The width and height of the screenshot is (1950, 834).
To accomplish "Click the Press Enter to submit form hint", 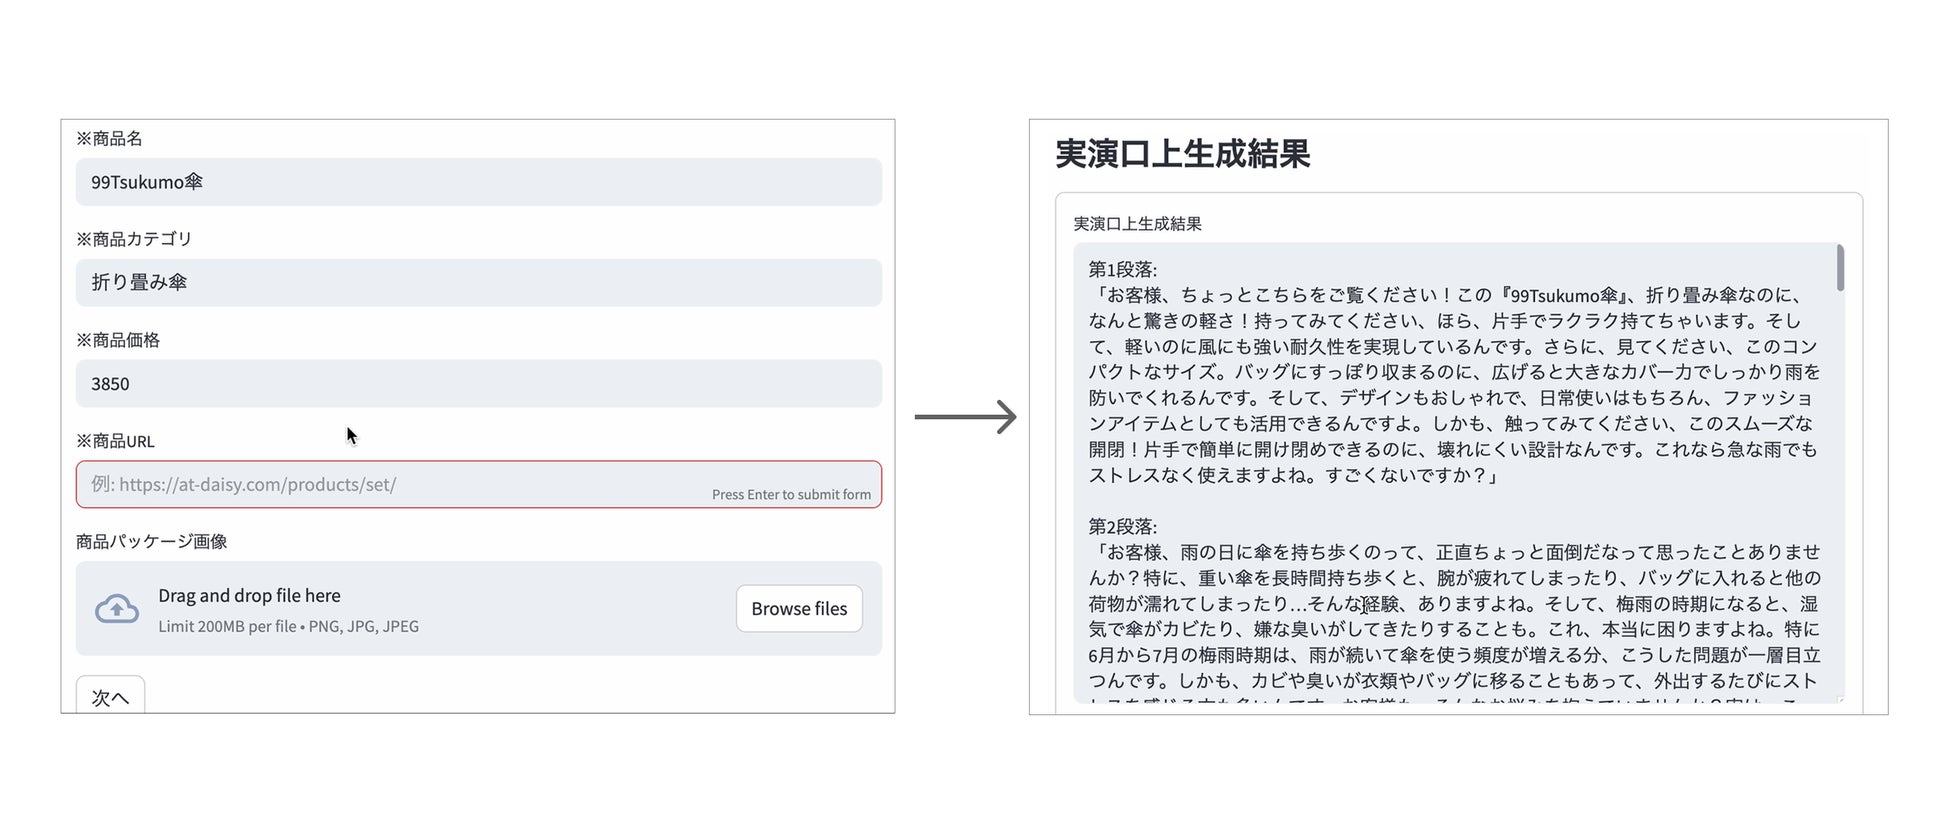I will click(x=791, y=494).
